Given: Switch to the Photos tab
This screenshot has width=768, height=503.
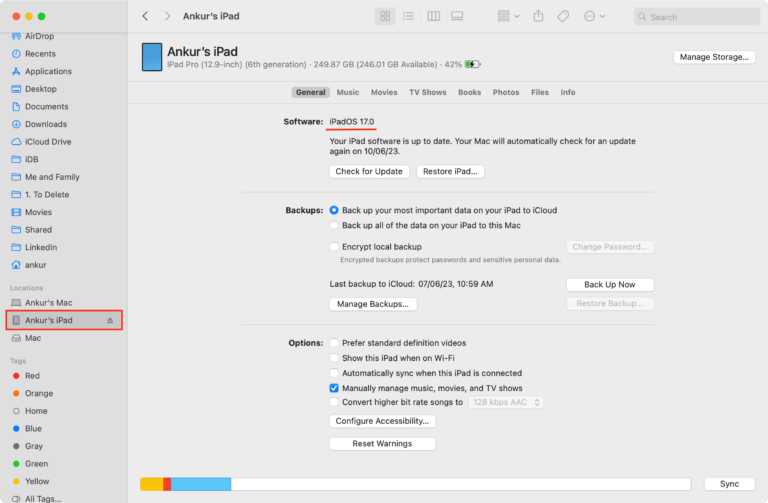Looking at the screenshot, I should tap(506, 93).
